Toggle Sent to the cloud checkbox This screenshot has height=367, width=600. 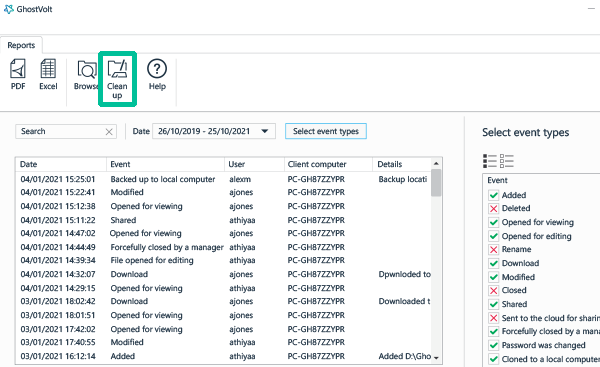point(493,318)
